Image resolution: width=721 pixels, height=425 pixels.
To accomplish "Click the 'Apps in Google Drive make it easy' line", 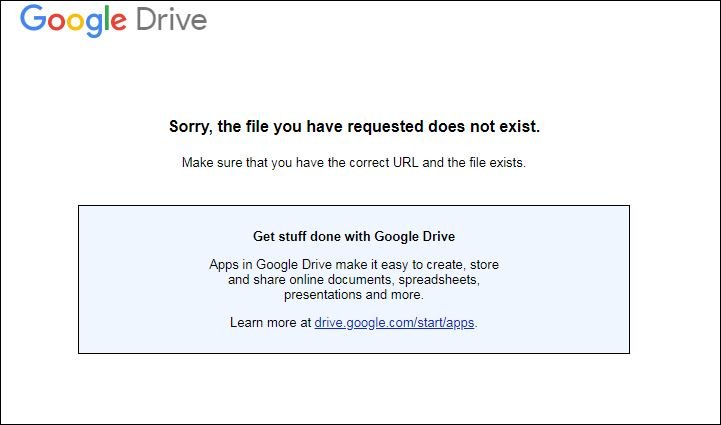I will [354, 264].
